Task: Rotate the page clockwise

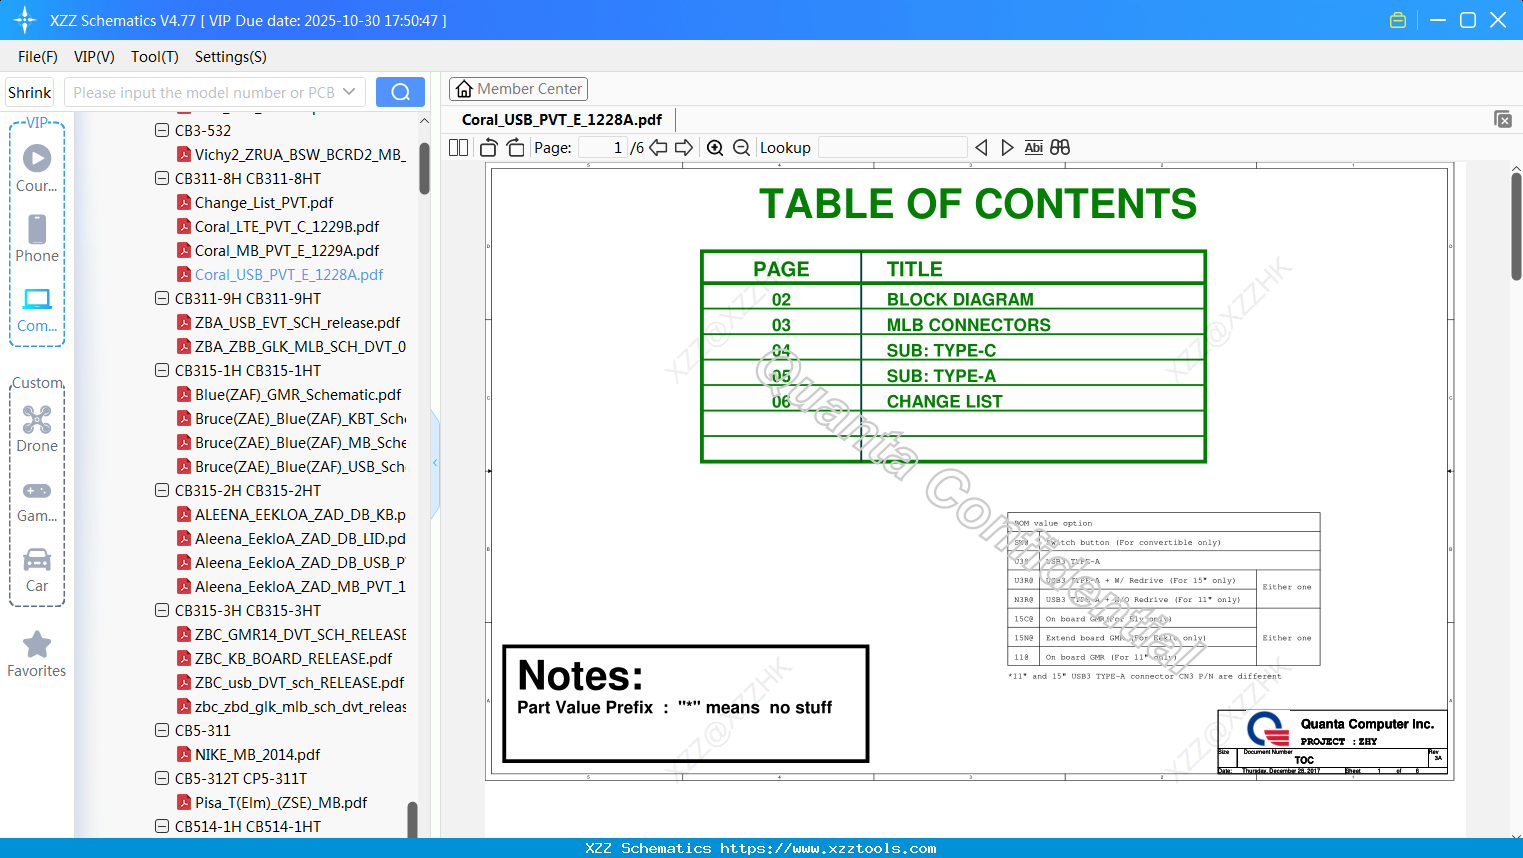Action: coord(515,148)
